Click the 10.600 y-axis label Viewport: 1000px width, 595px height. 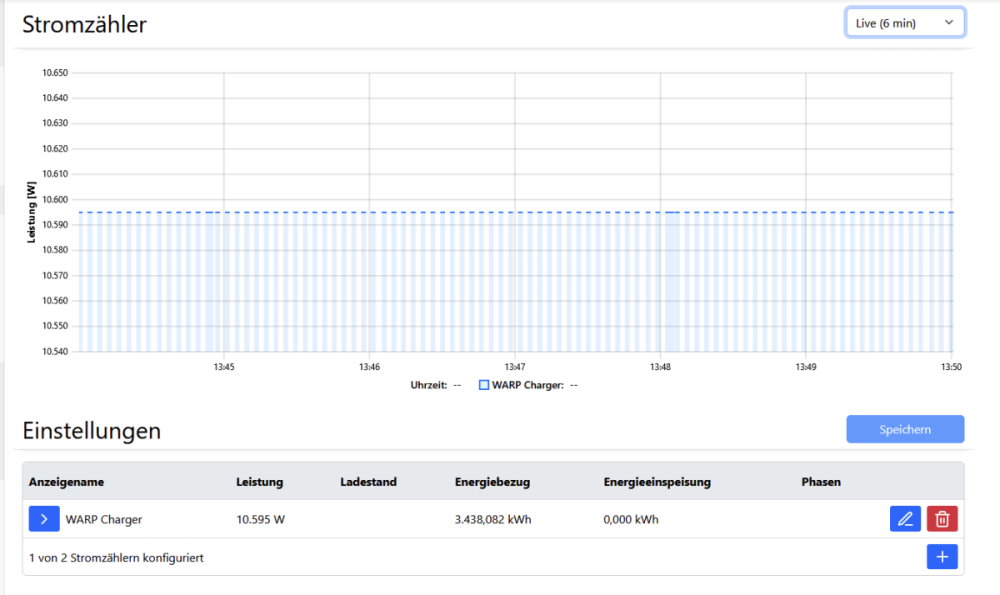tap(55, 200)
